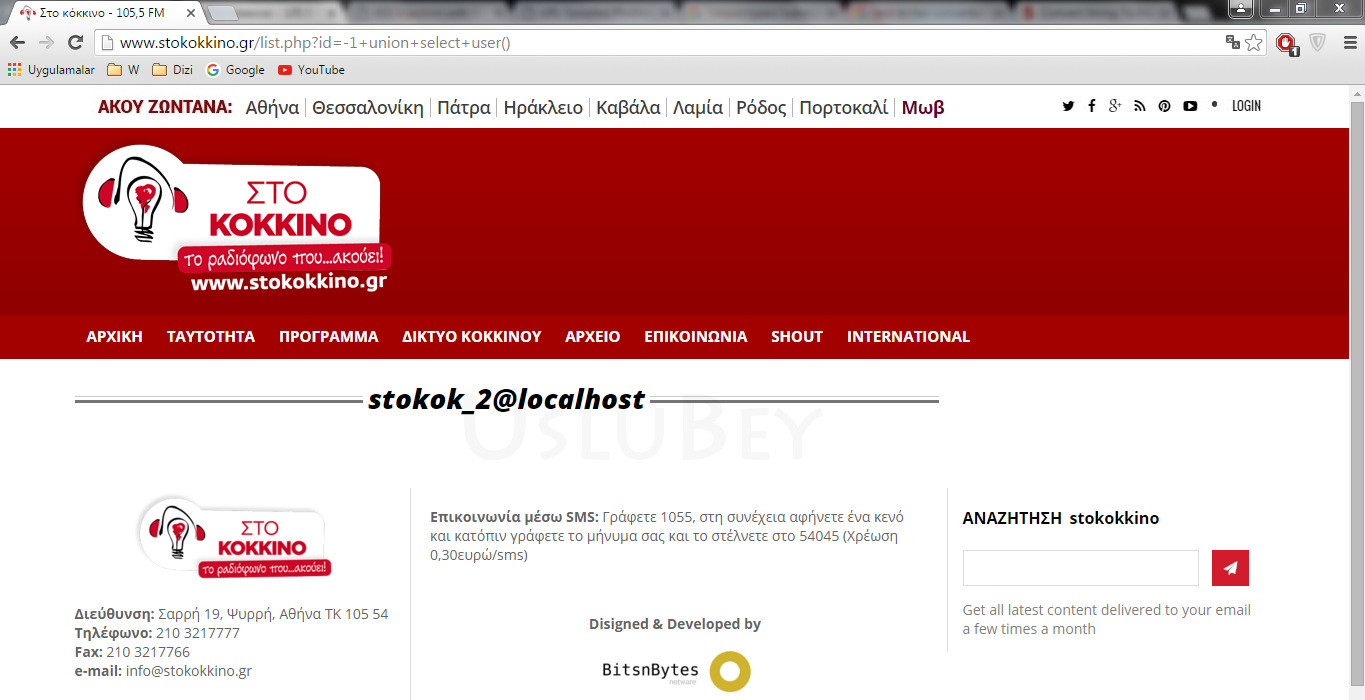Open the Pinterest icon
Viewport: 1365px width, 700px height.
pos(1164,106)
